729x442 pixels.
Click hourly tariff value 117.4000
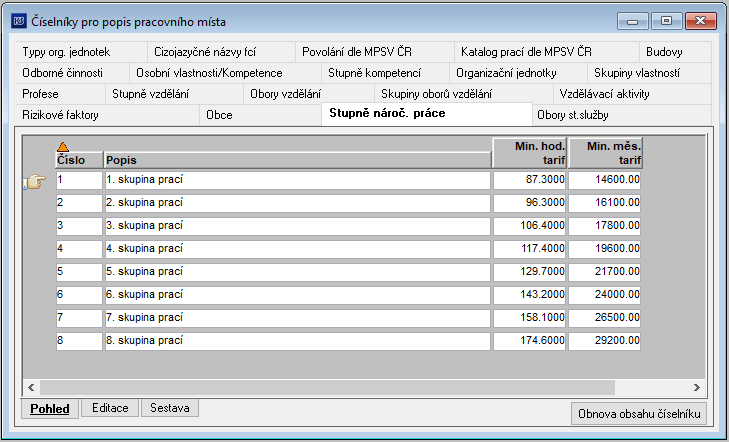[x=529, y=249]
